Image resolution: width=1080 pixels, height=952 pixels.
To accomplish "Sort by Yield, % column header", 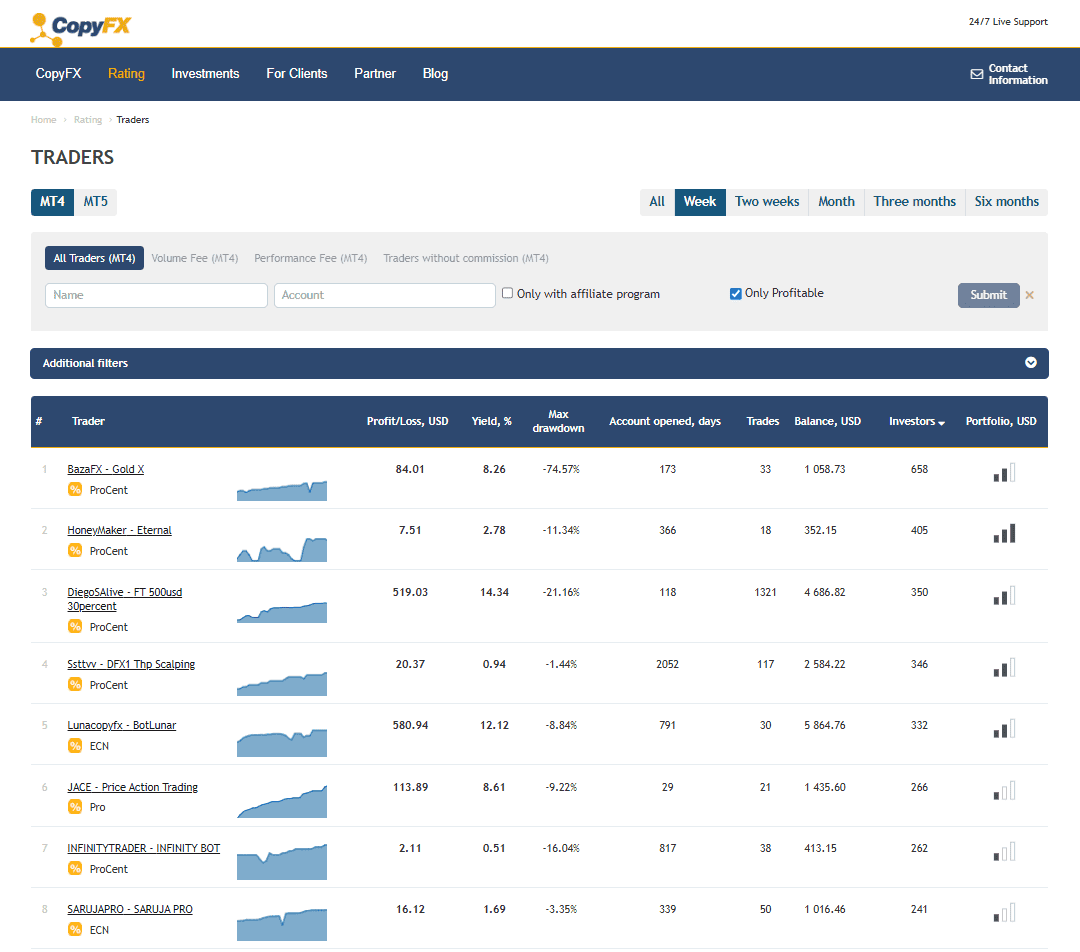I will click(491, 421).
